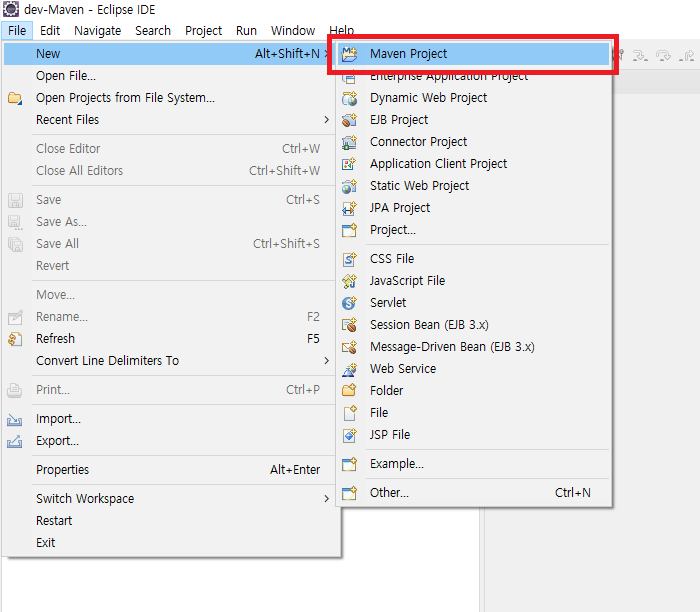Click the Import icon in File menu

(x=15, y=419)
